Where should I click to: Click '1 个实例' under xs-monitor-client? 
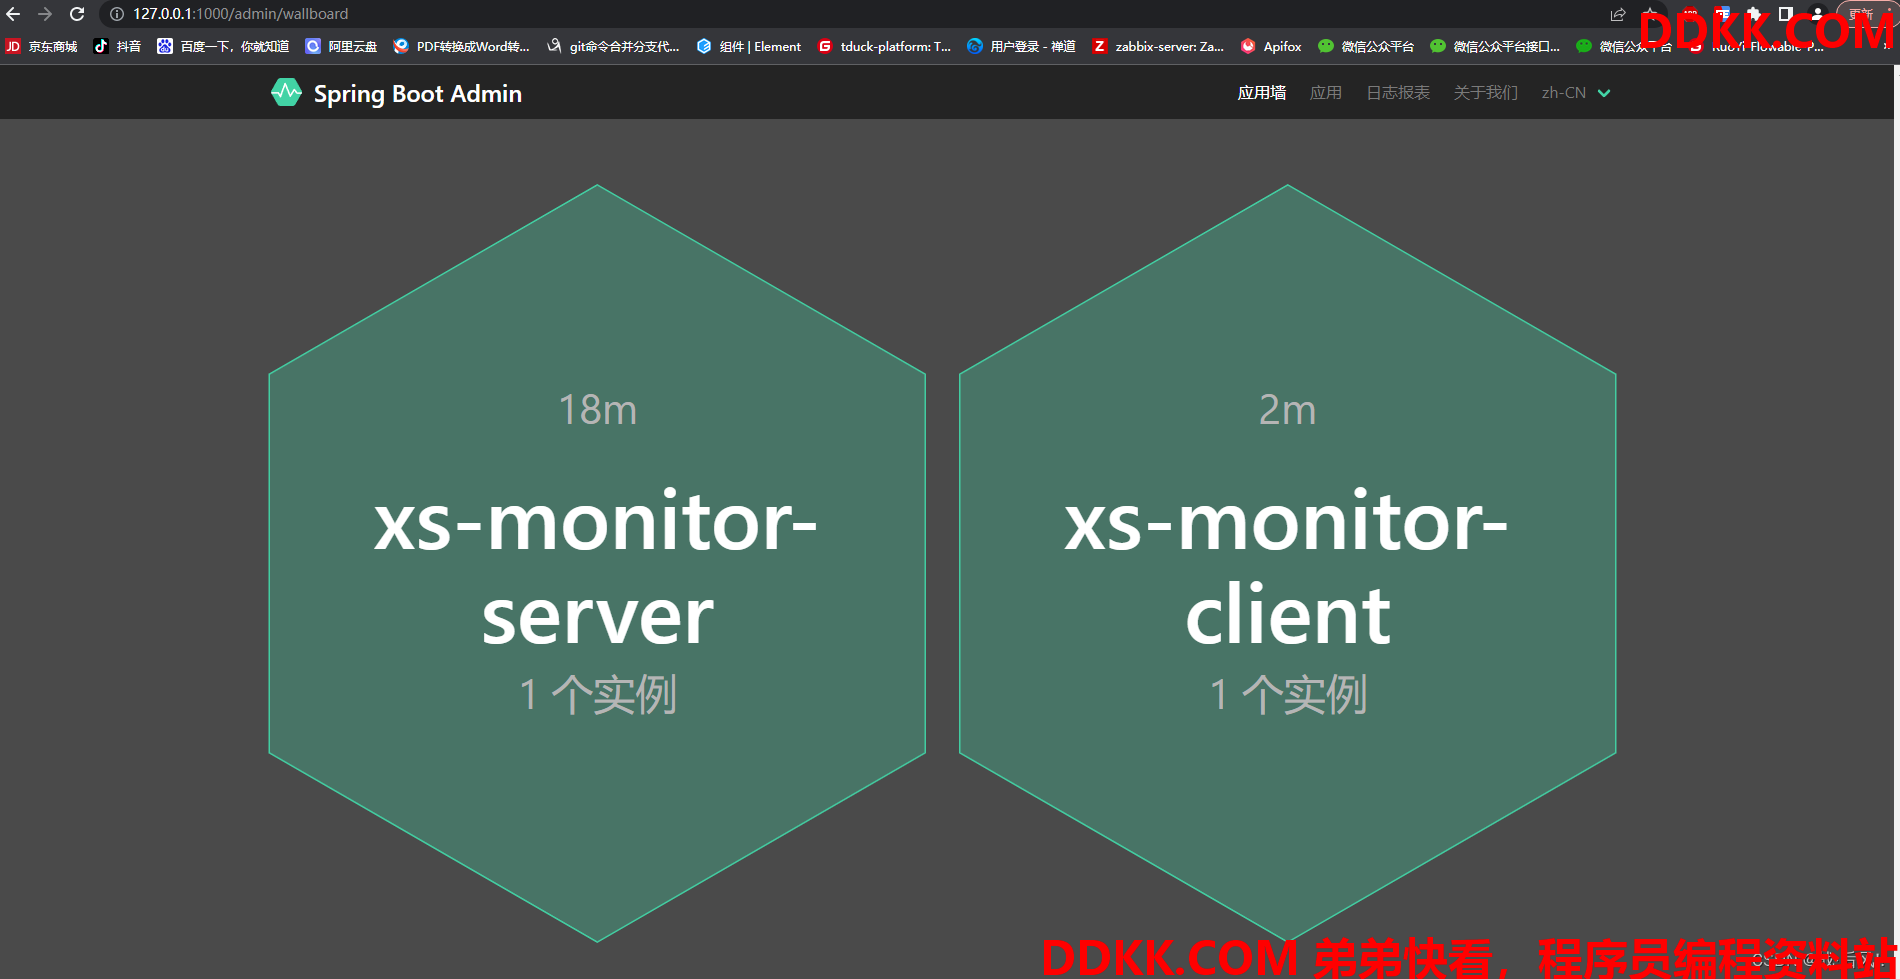coord(1288,694)
